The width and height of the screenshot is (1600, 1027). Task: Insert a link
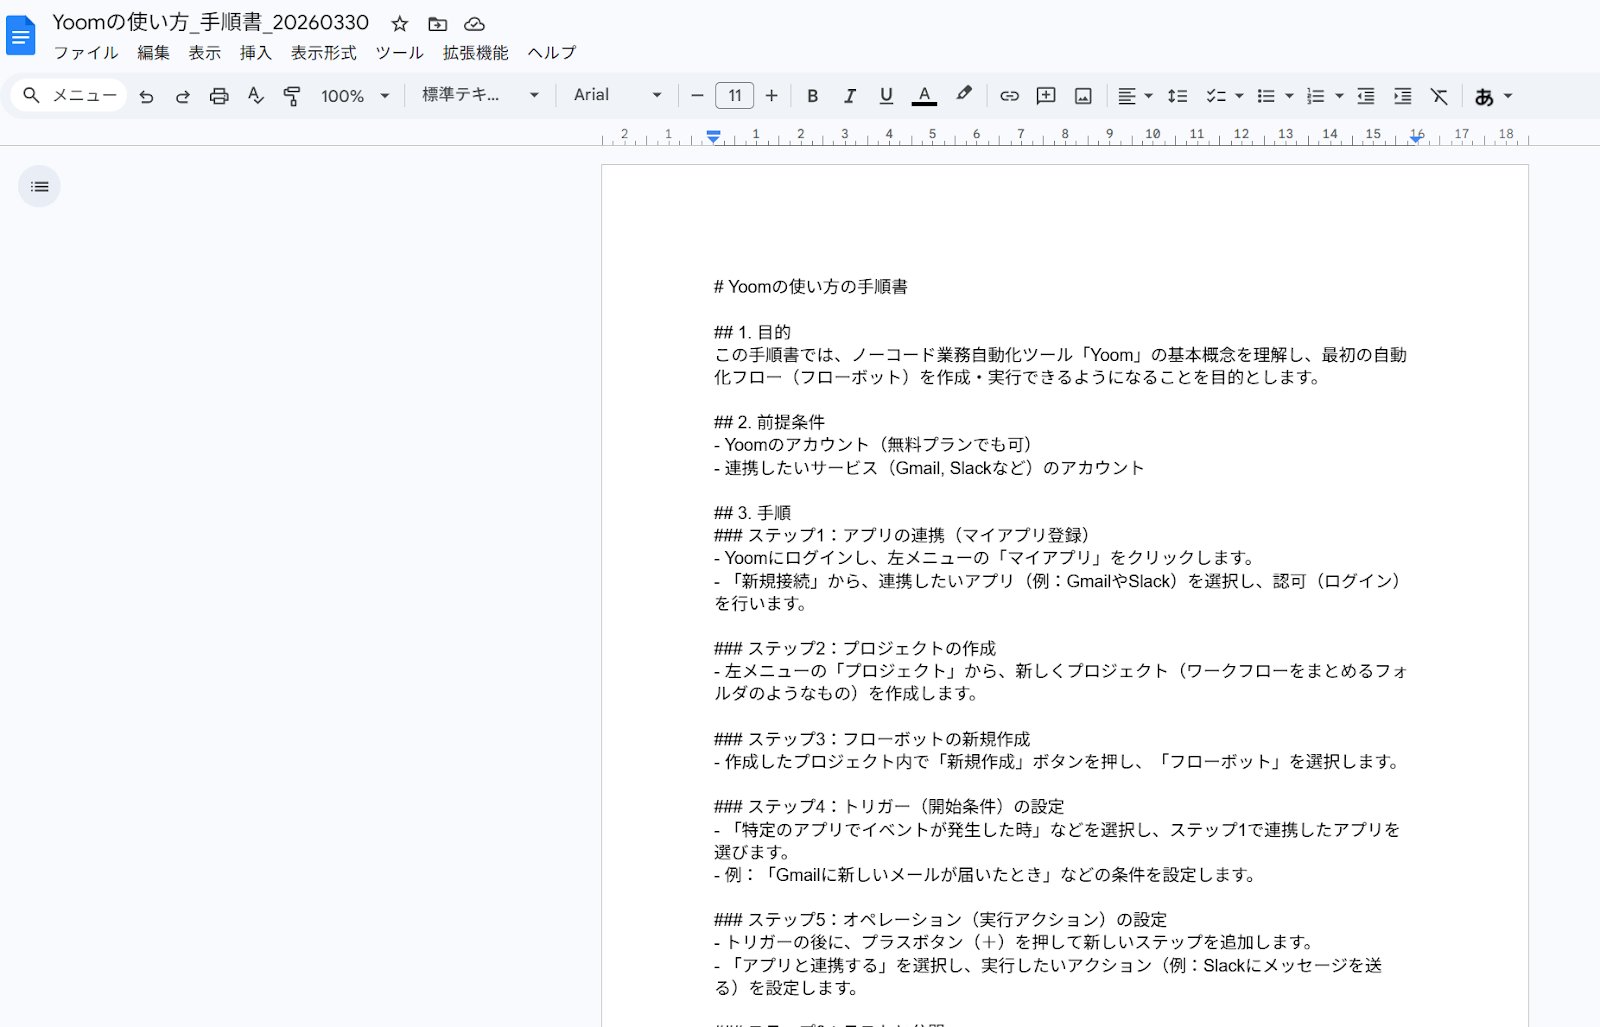[1009, 96]
